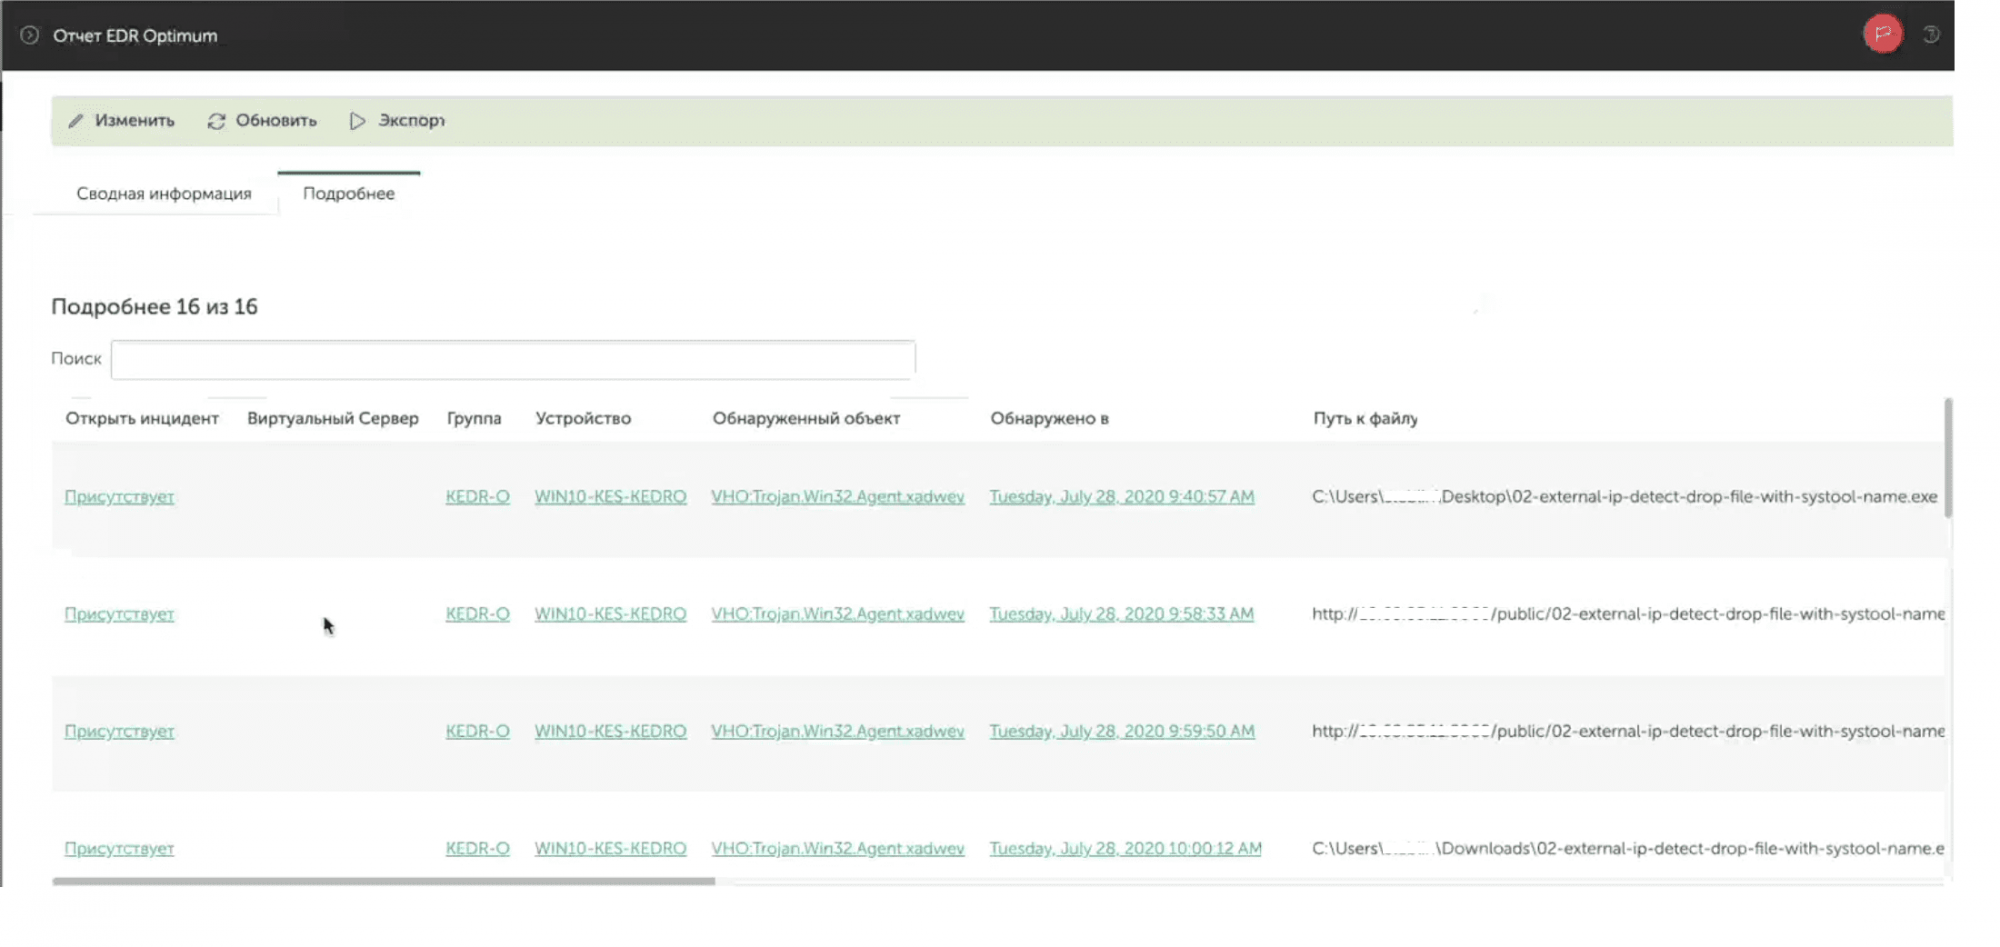The image size is (2000, 947).
Task: Open device WIN10-KES-KEDRO in 9:58:33 AM row
Action: [x=610, y=614]
